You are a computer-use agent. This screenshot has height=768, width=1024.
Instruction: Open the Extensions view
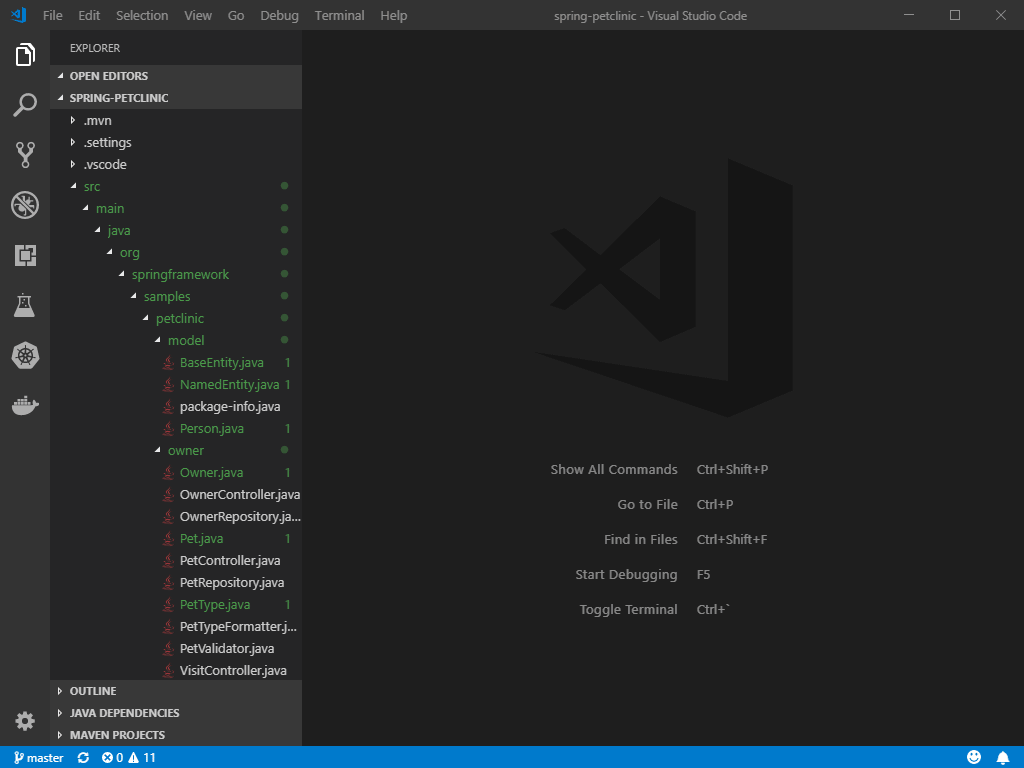coord(25,255)
